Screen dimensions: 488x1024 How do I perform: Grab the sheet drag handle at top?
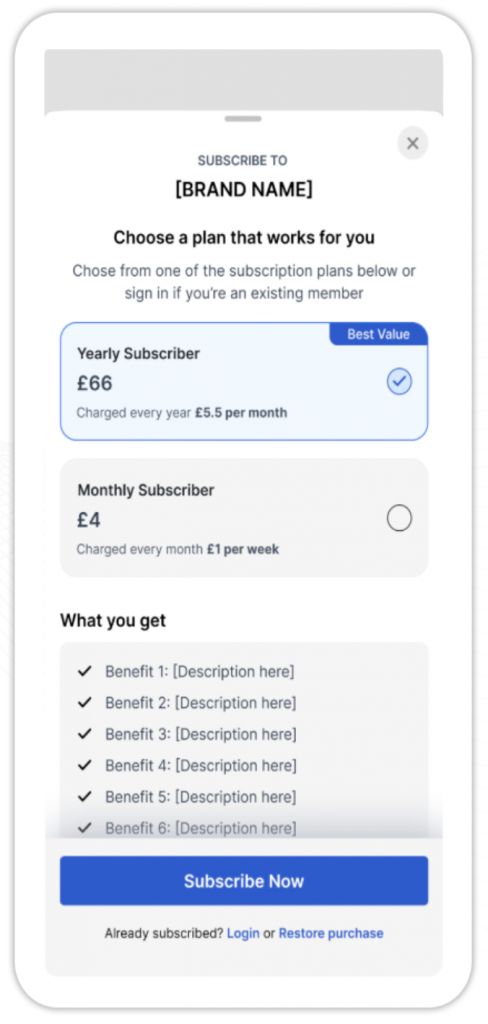[243, 119]
